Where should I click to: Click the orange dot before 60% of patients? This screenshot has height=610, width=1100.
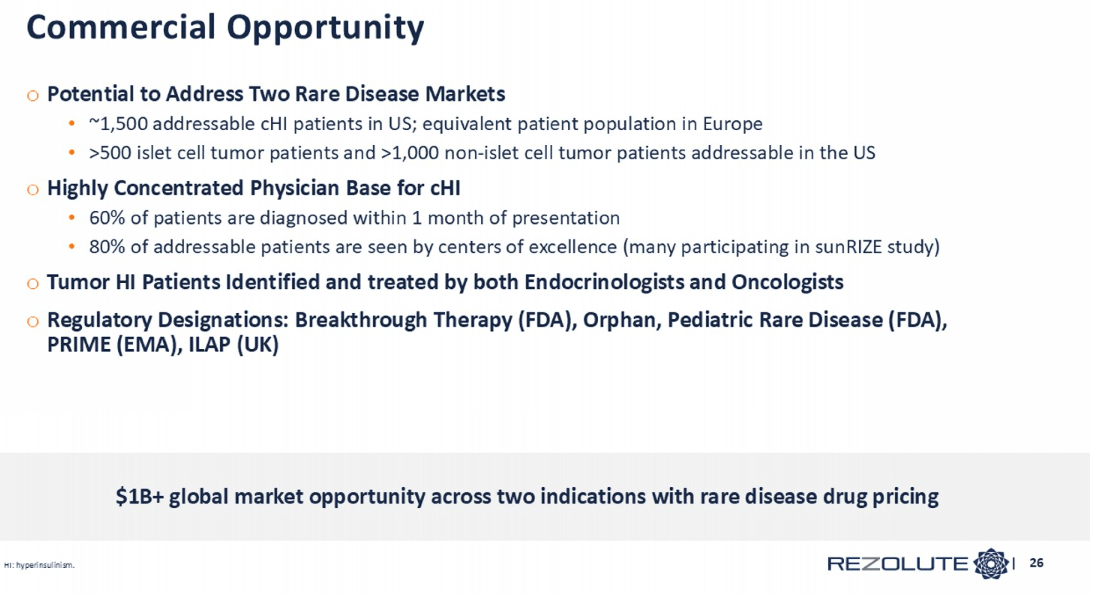(x=71, y=219)
